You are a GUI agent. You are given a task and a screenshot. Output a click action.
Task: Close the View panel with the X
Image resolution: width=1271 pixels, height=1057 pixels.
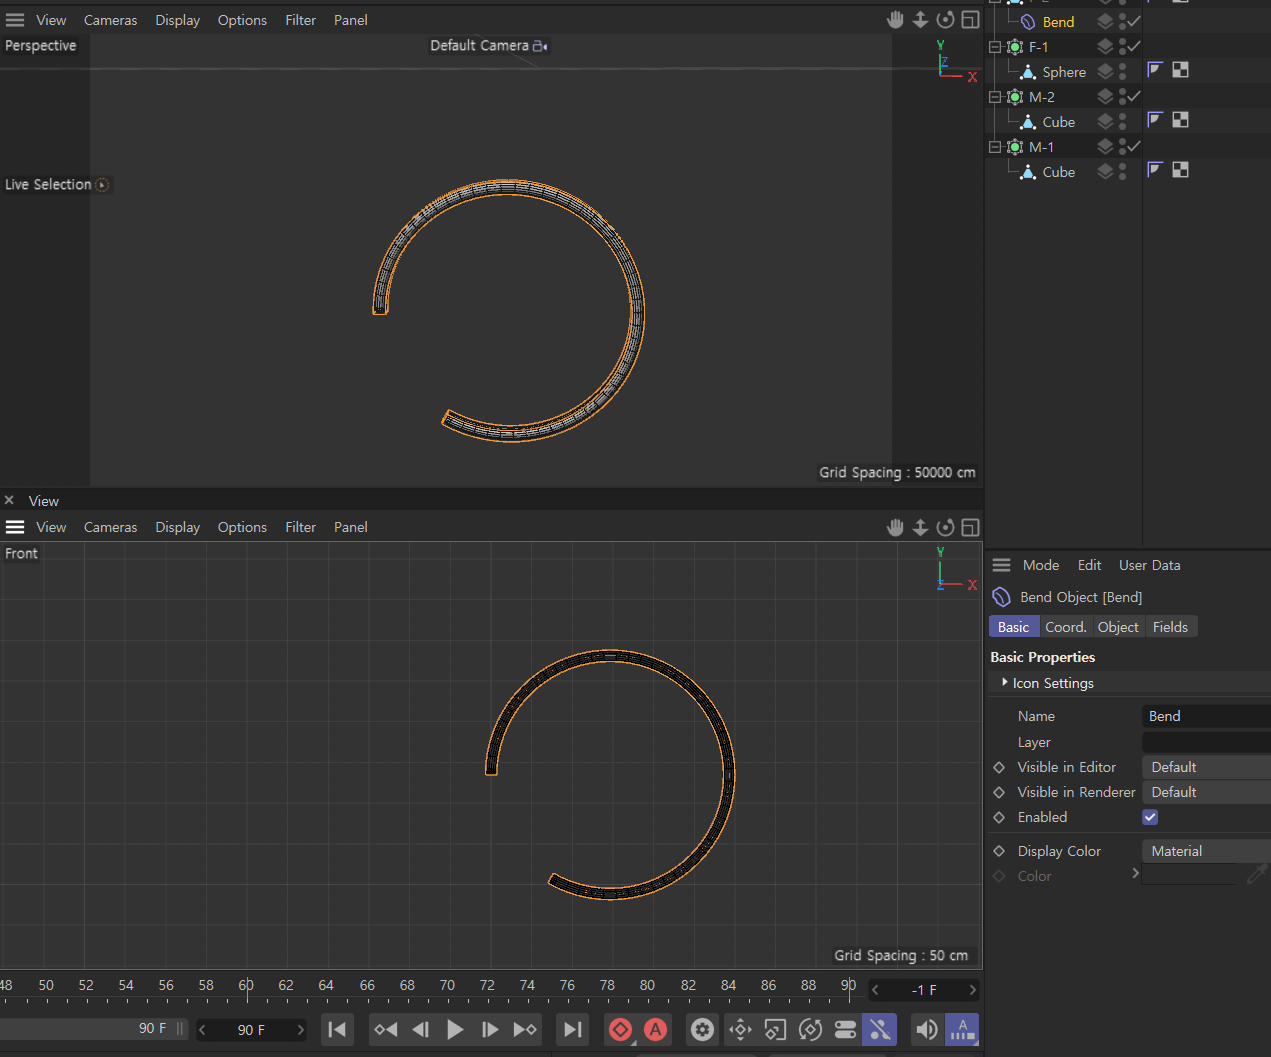click(x=9, y=500)
